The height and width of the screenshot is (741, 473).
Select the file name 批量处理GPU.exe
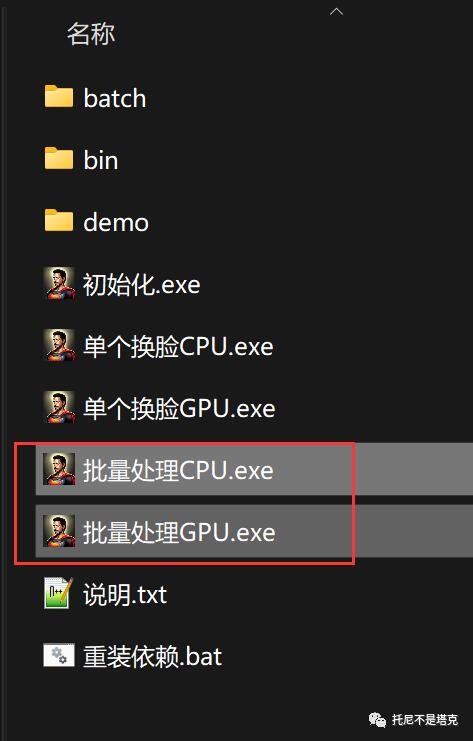click(179, 532)
